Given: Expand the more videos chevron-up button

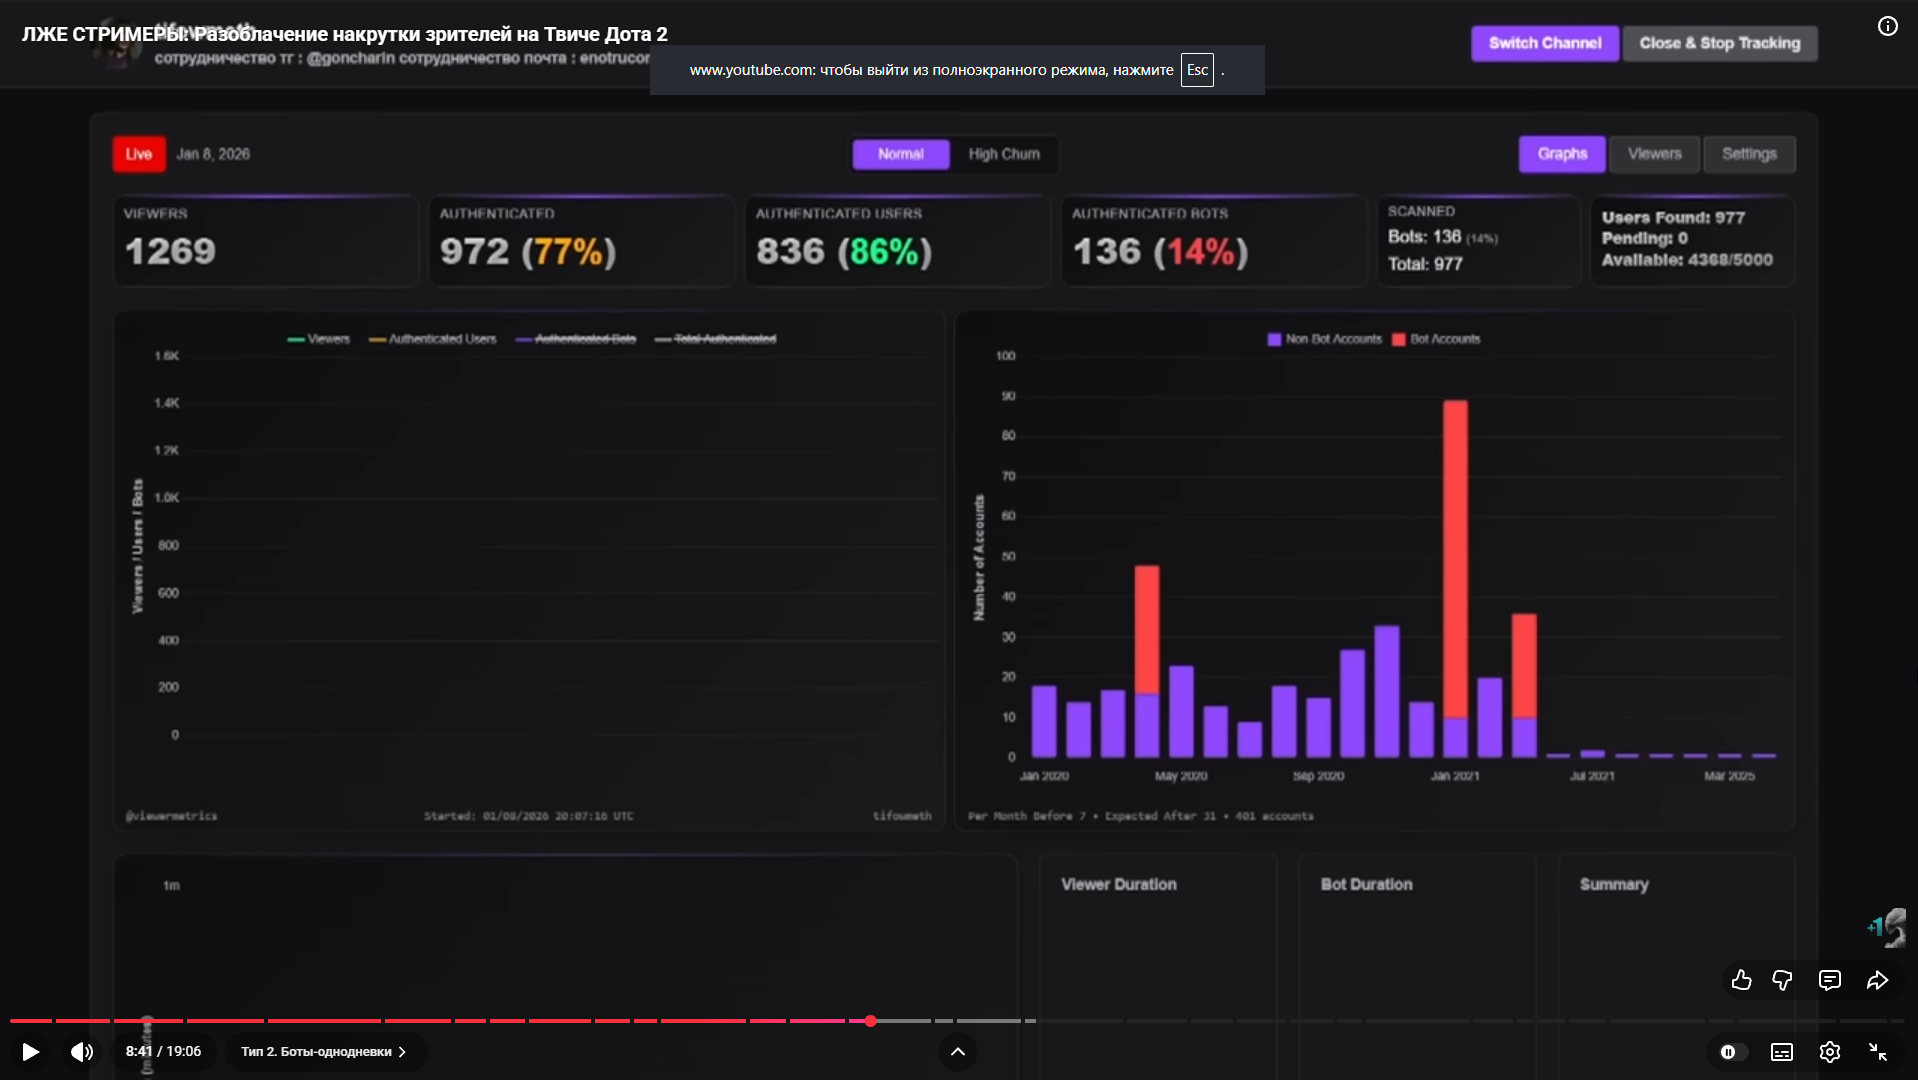Looking at the screenshot, I should pyautogui.click(x=957, y=1052).
